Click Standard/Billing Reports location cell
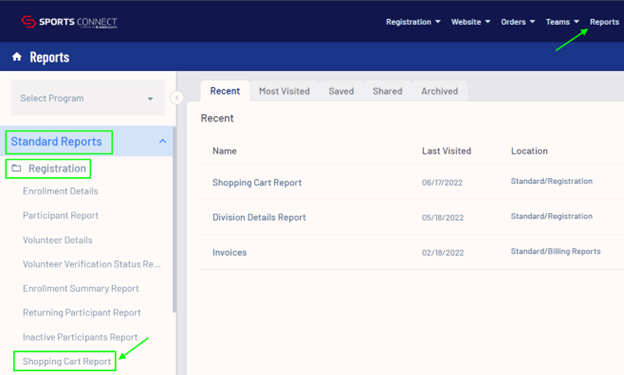Image resolution: width=624 pixels, height=375 pixels. click(x=556, y=251)
